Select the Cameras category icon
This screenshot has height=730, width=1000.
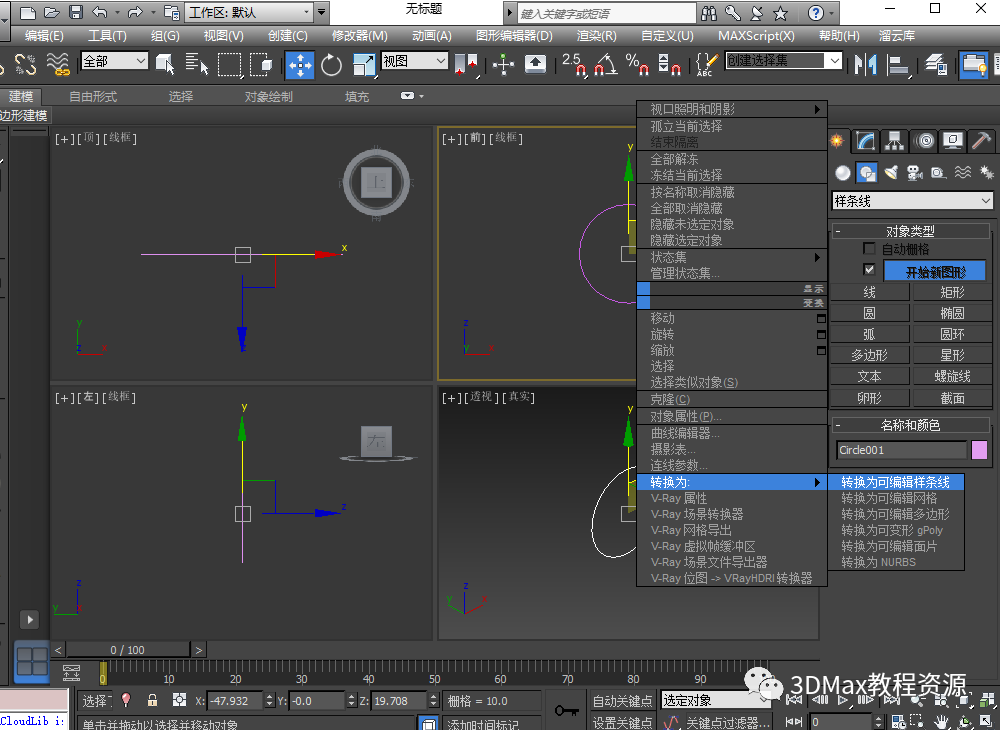(914, 172)
